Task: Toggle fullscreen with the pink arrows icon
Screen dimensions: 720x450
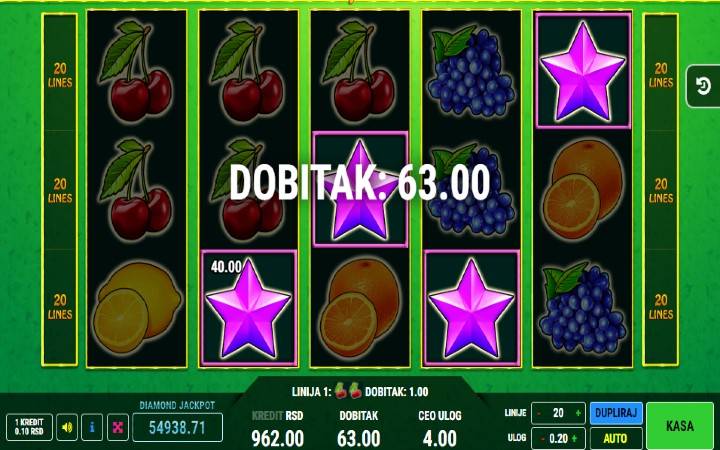Action: pyautogui.click(x=118, y=427)
